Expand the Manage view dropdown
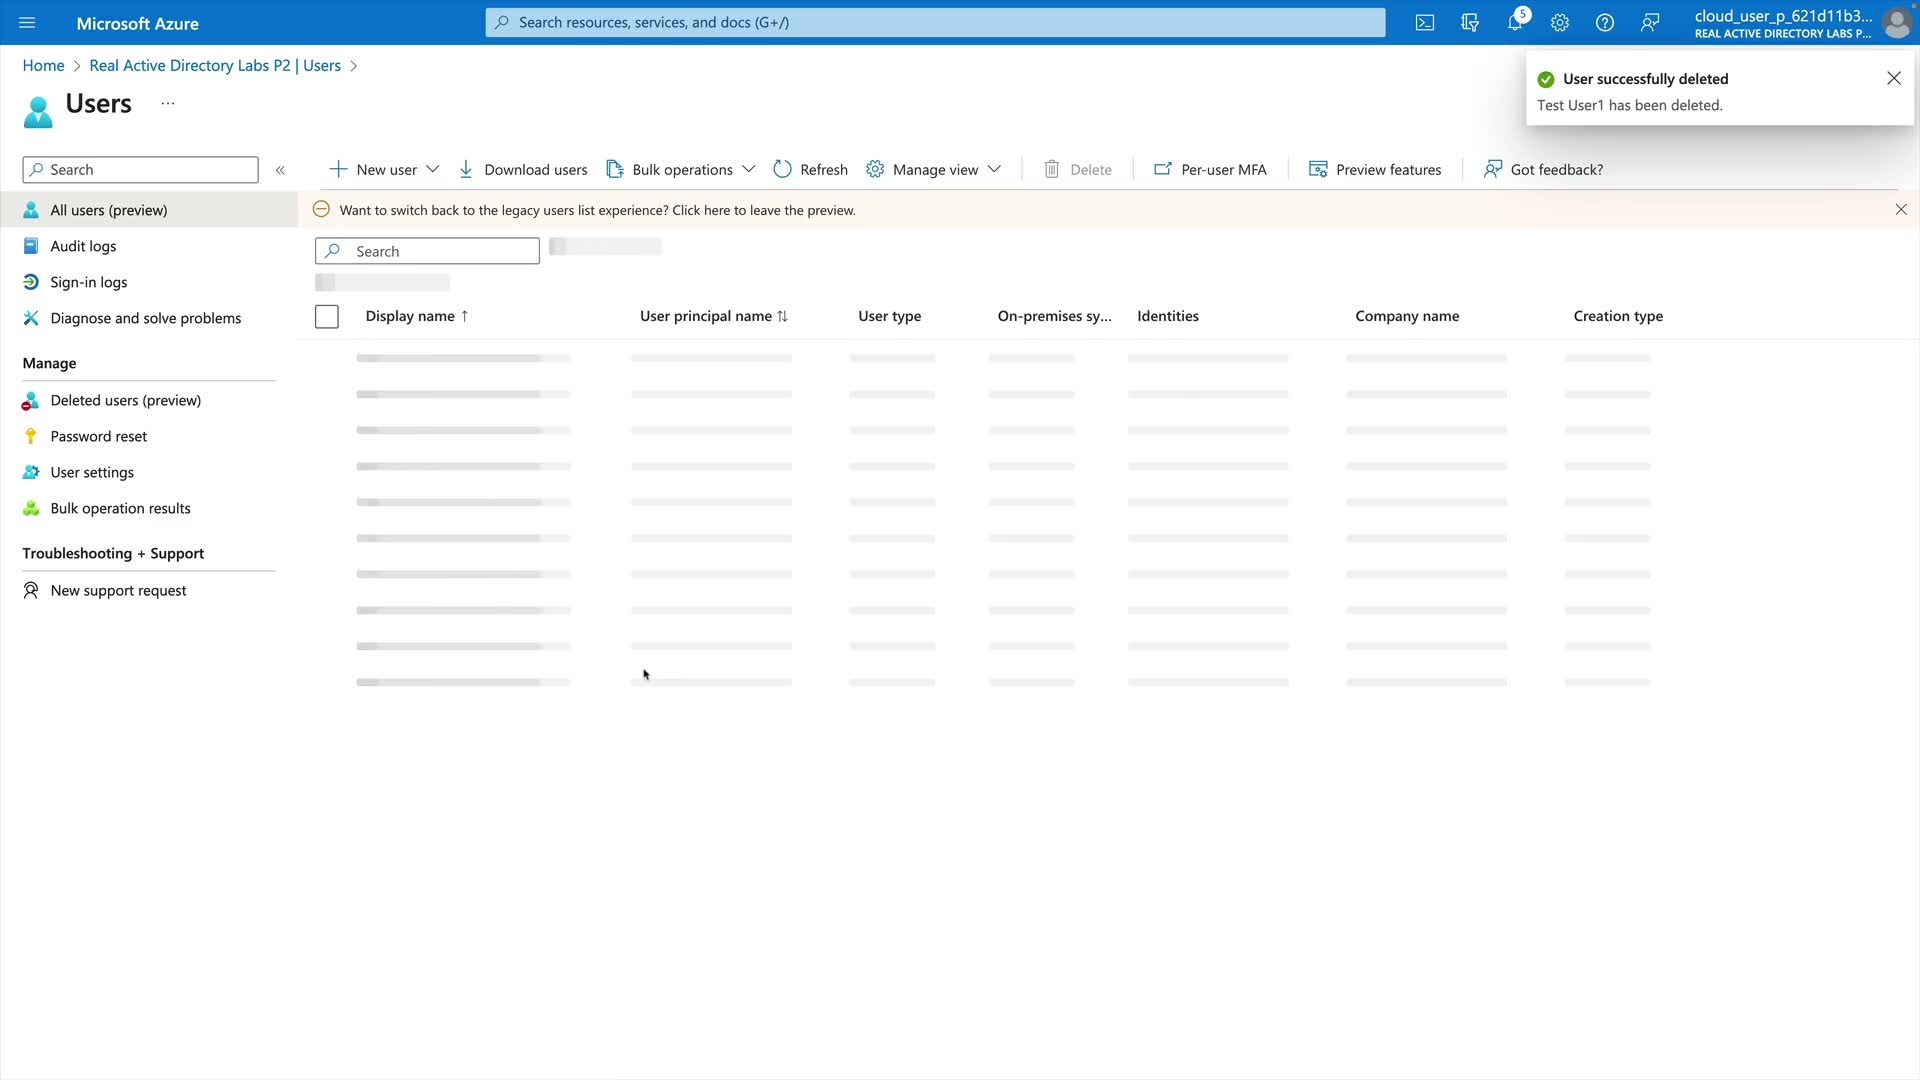The width and height of the screenshot is (1920, 1080). 994,169
